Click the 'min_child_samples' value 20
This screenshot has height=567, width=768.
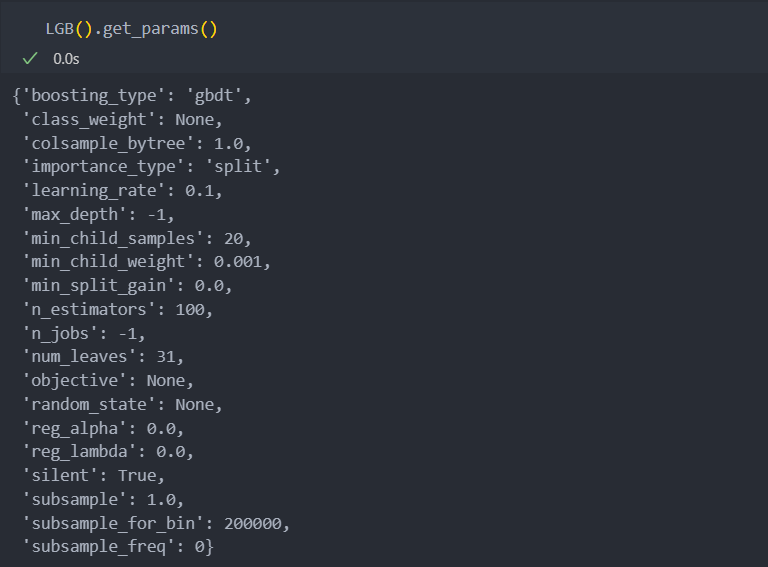(233, 238)
